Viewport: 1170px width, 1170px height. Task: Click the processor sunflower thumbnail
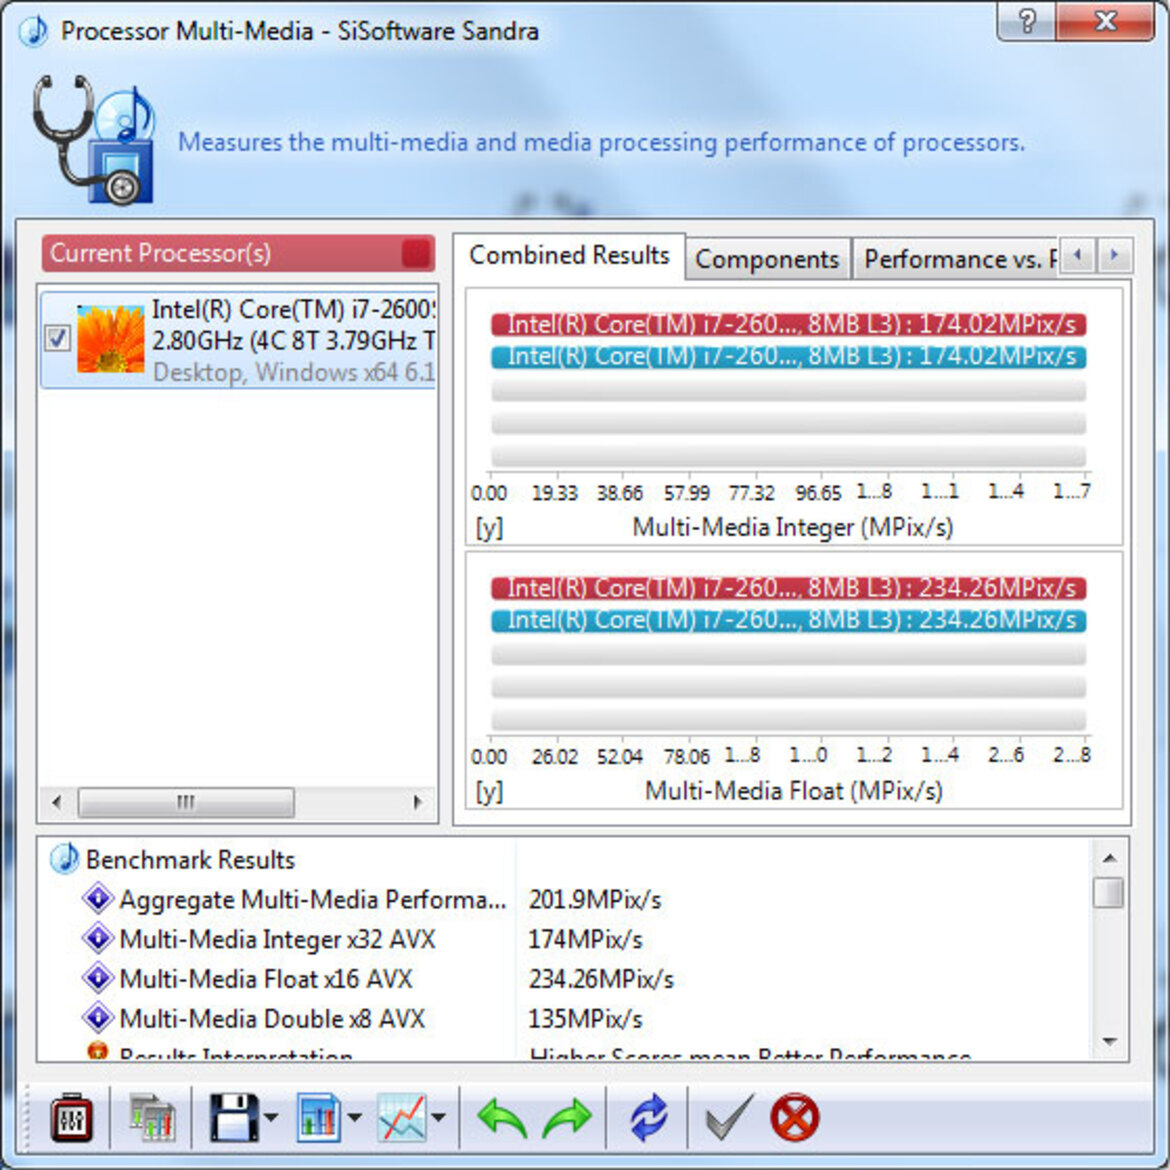[x=110, y=339]
